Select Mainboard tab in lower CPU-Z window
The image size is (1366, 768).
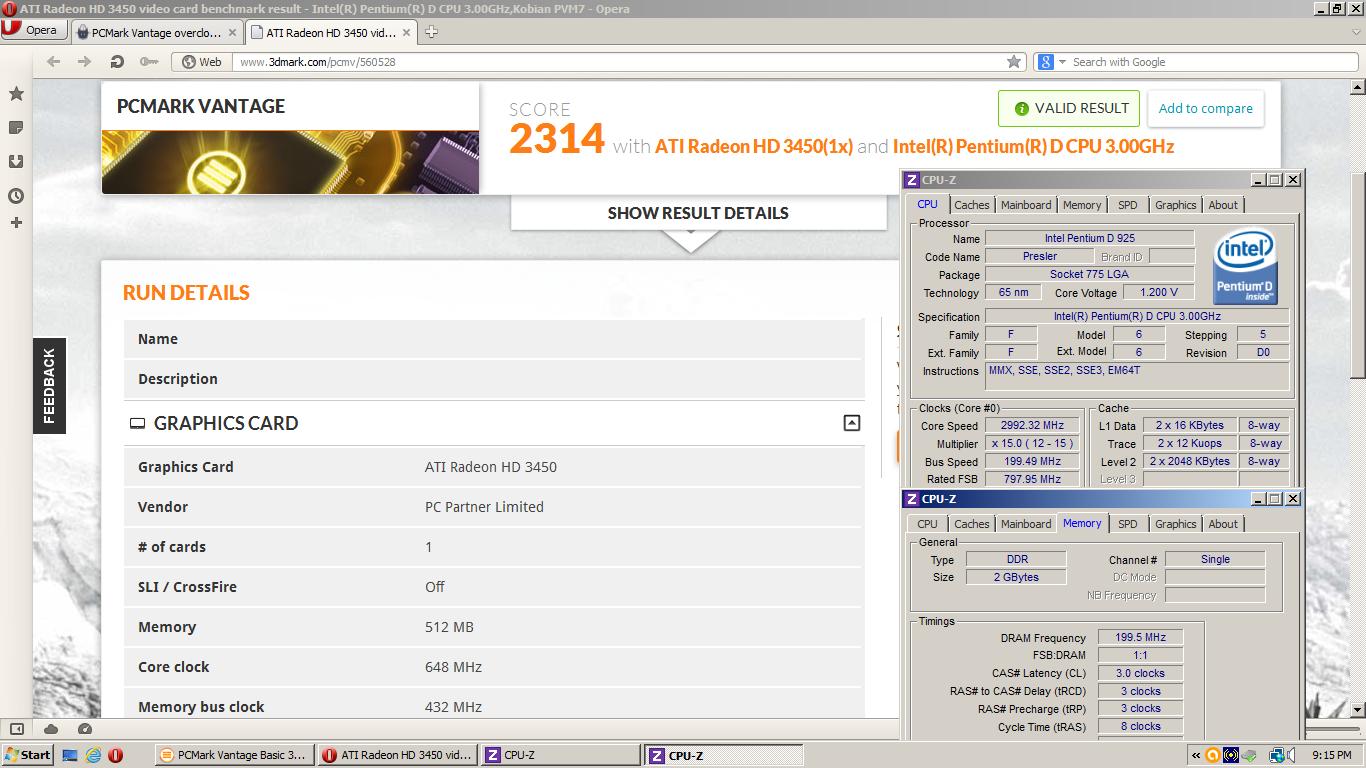1026,524
